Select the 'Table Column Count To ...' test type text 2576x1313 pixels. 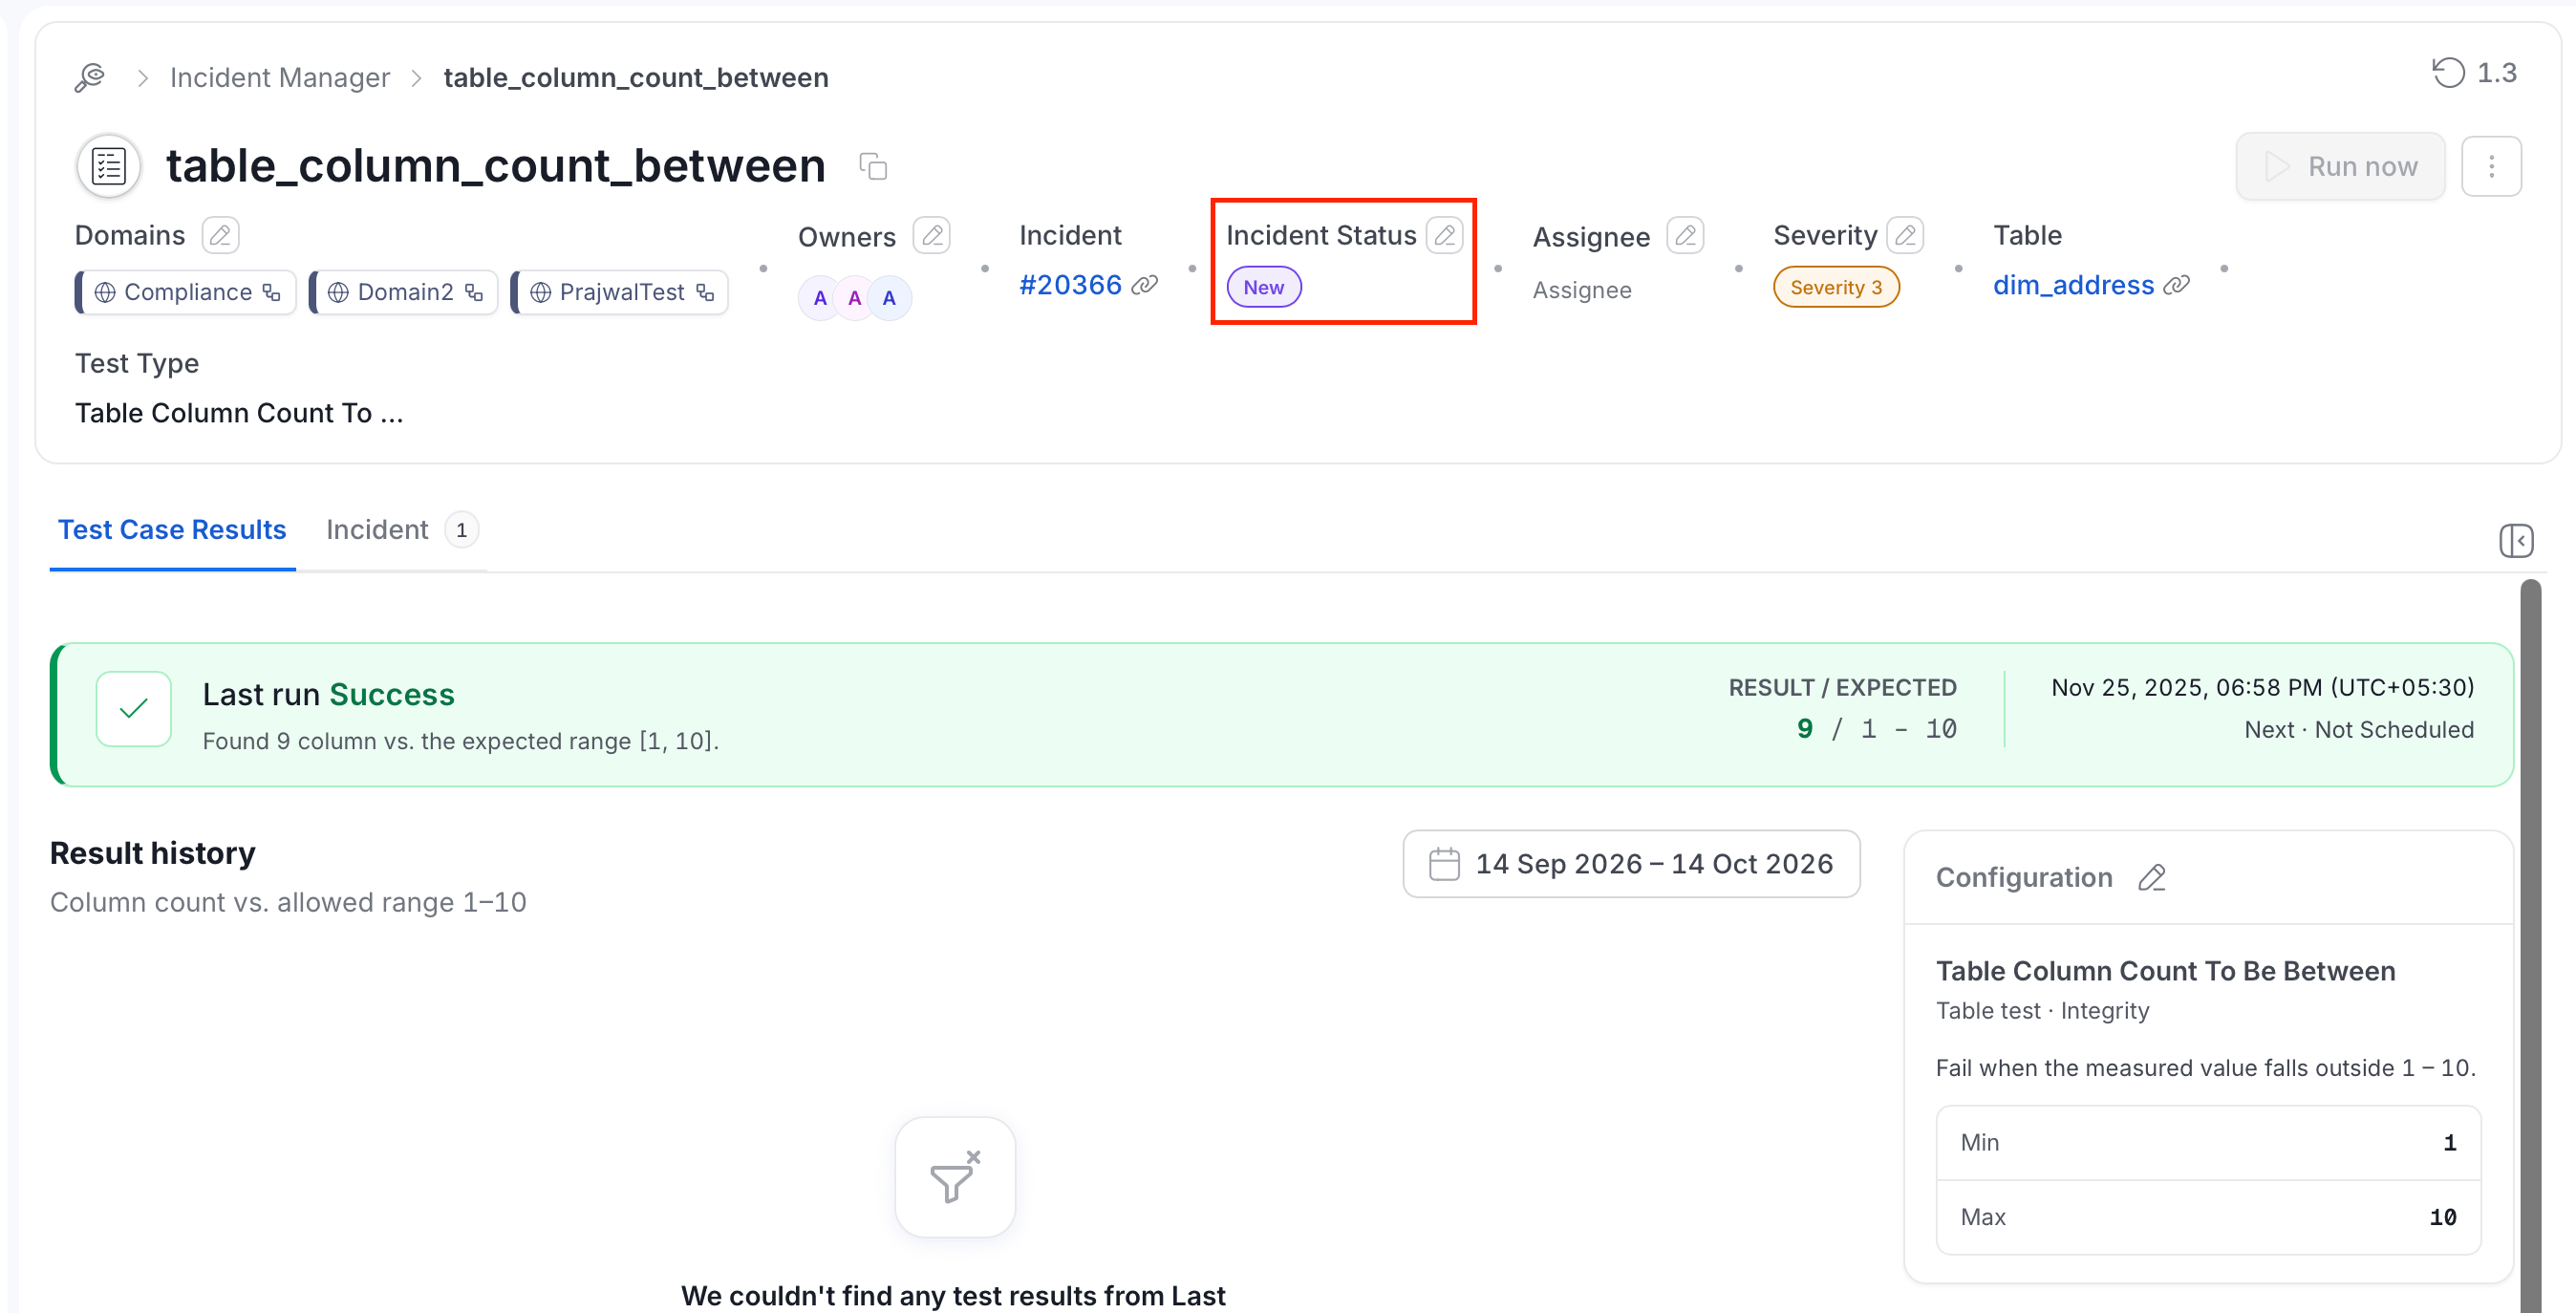coord(240,412)
